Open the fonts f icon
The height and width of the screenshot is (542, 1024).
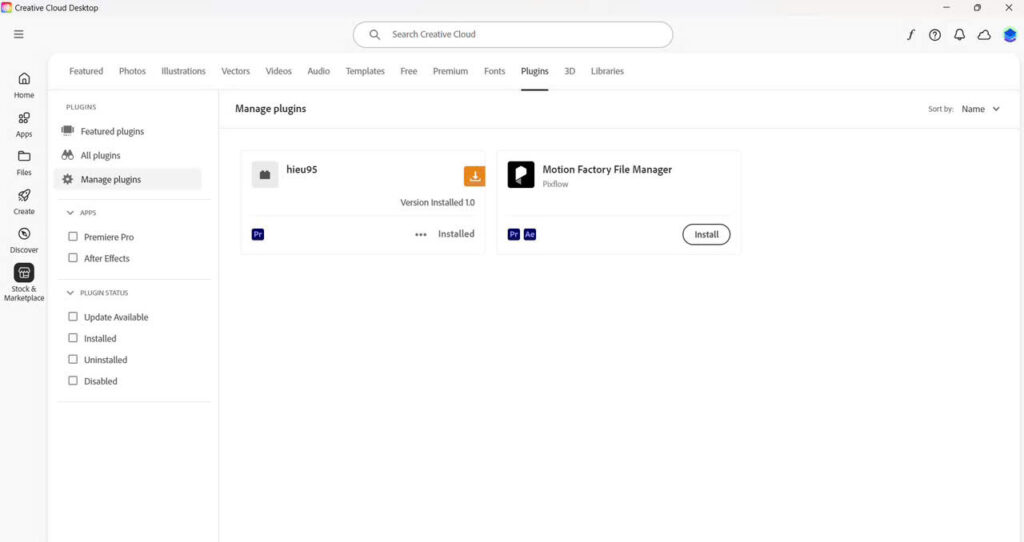(x=910, y=35)
